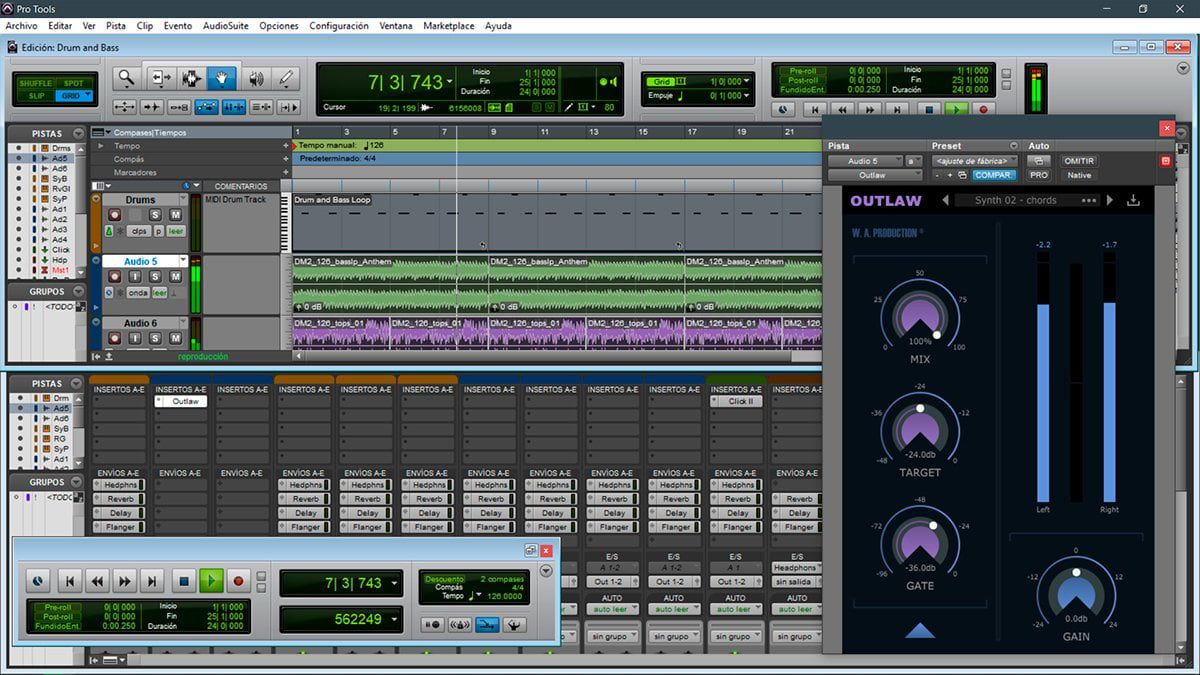Click Play in Edit window transport
The height and width of the screenshot is (675, 1200).
click(957, 110)
